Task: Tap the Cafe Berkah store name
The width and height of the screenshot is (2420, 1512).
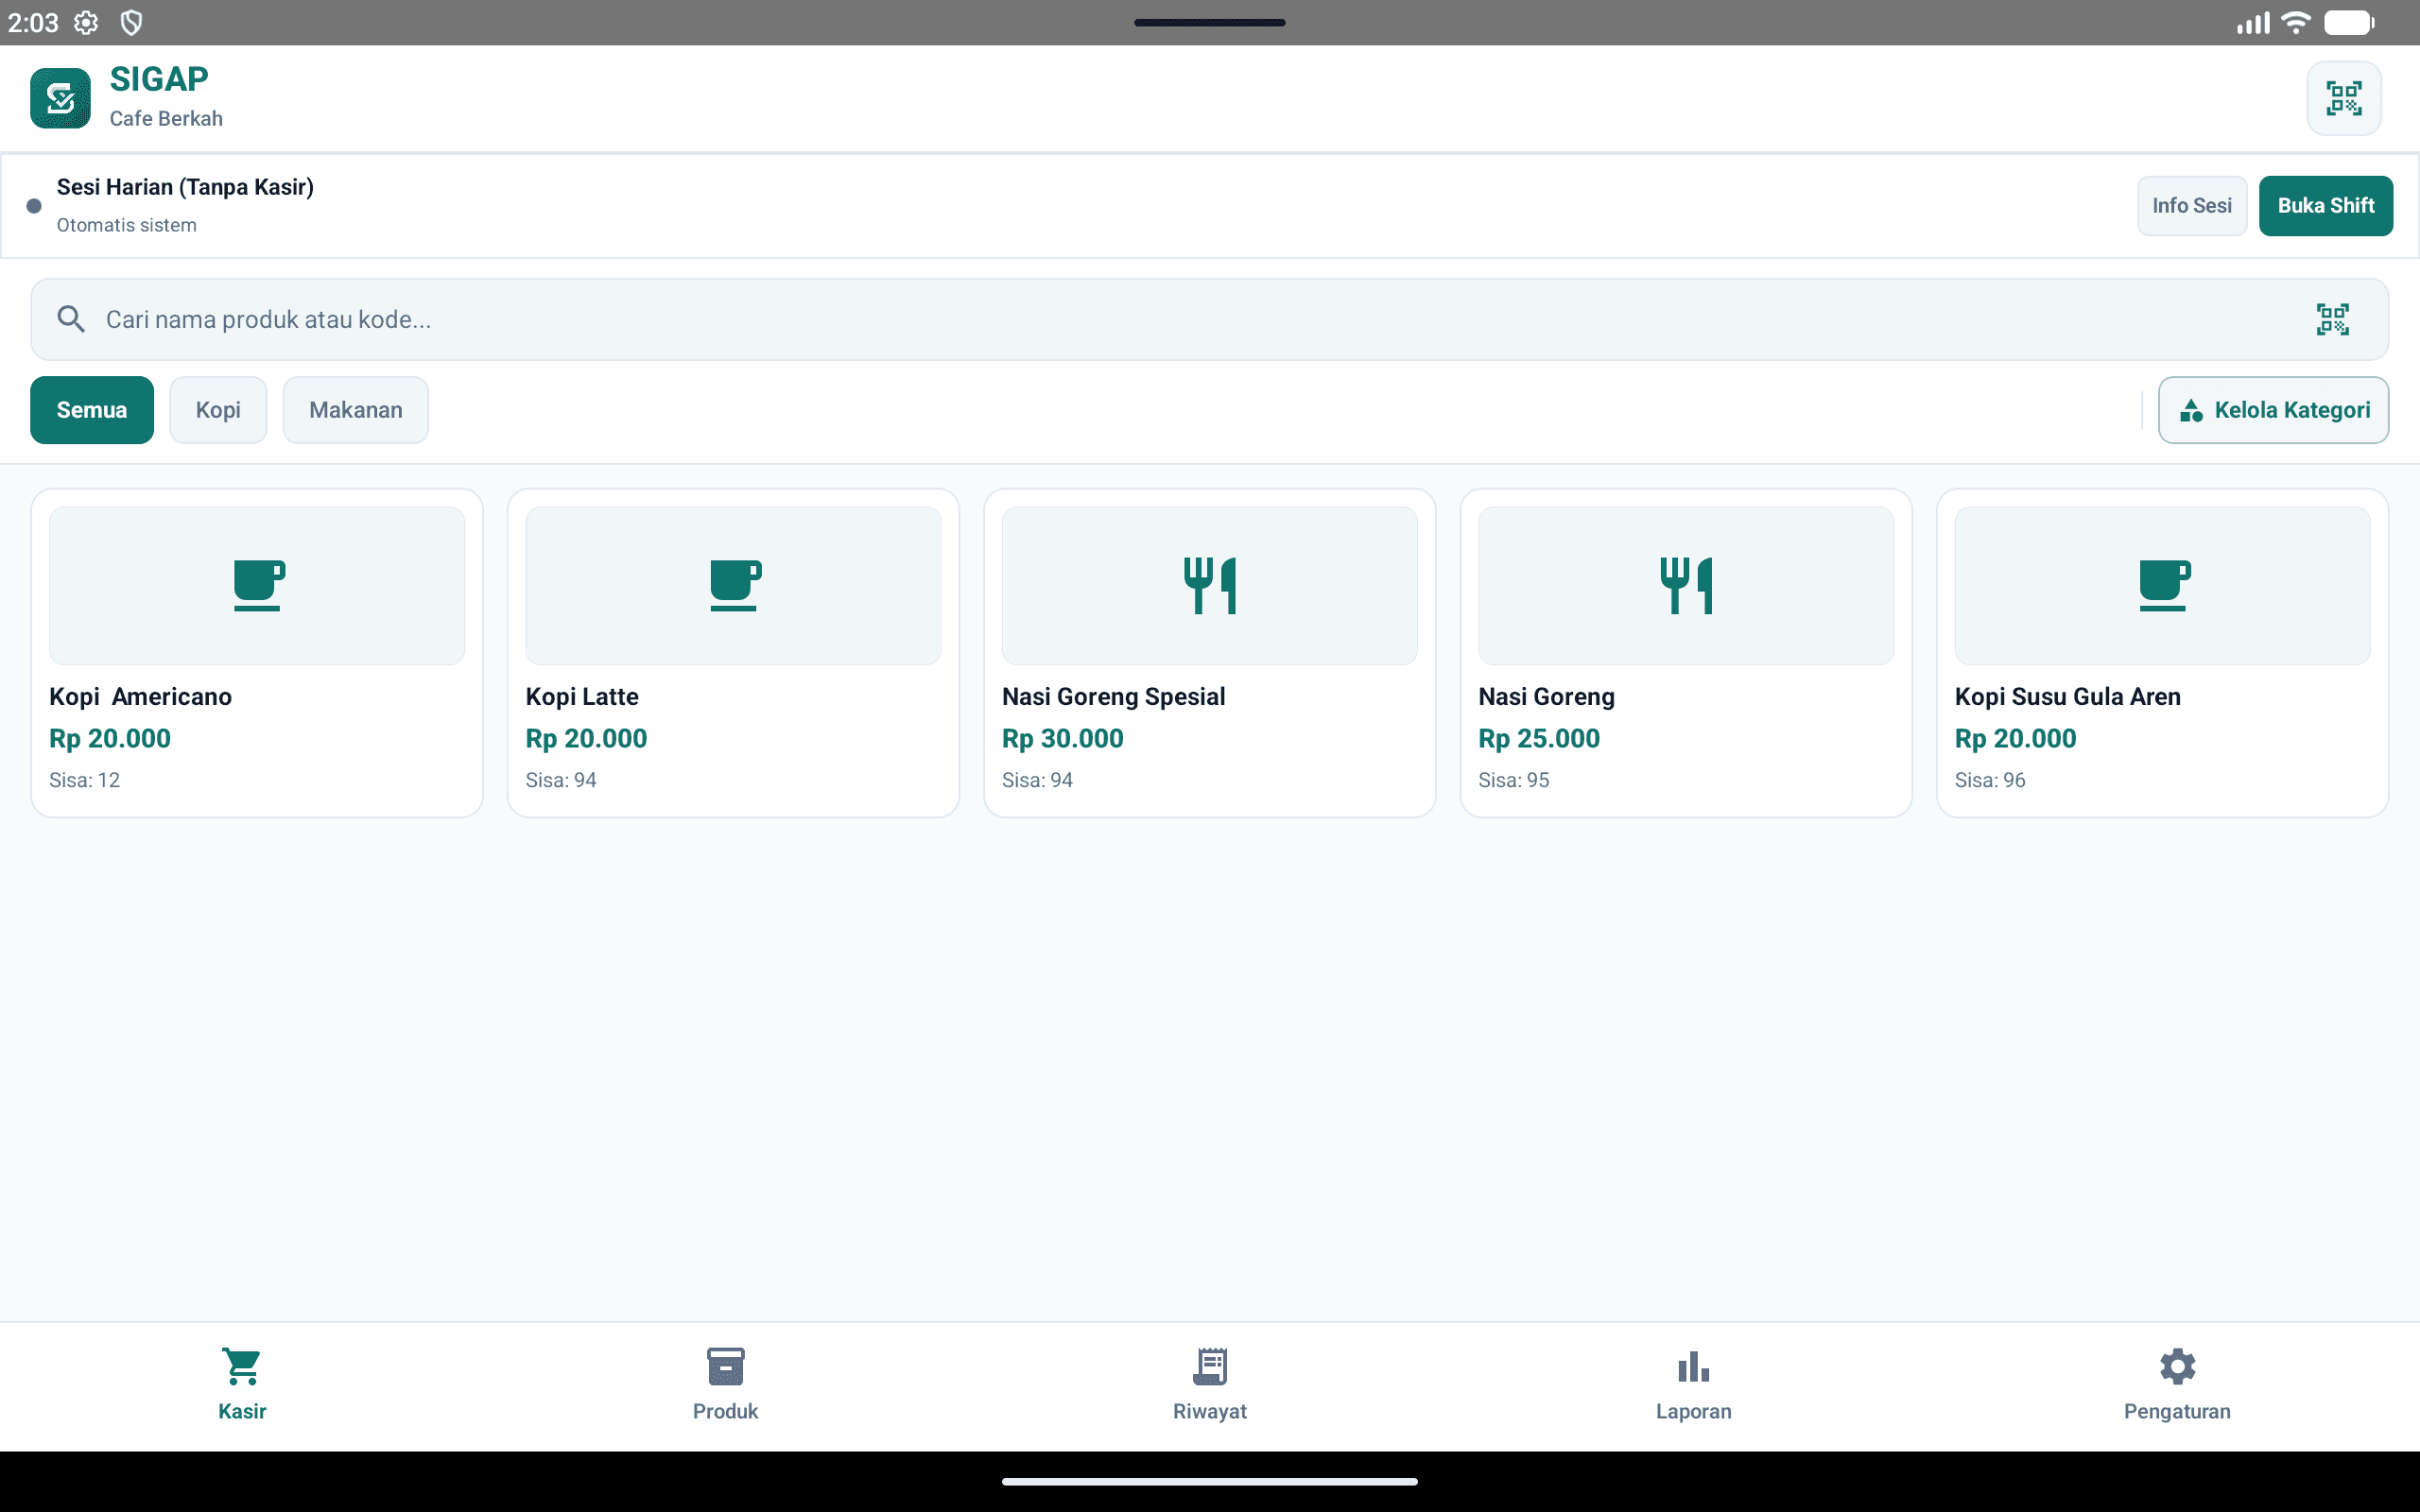Action: 166,118
